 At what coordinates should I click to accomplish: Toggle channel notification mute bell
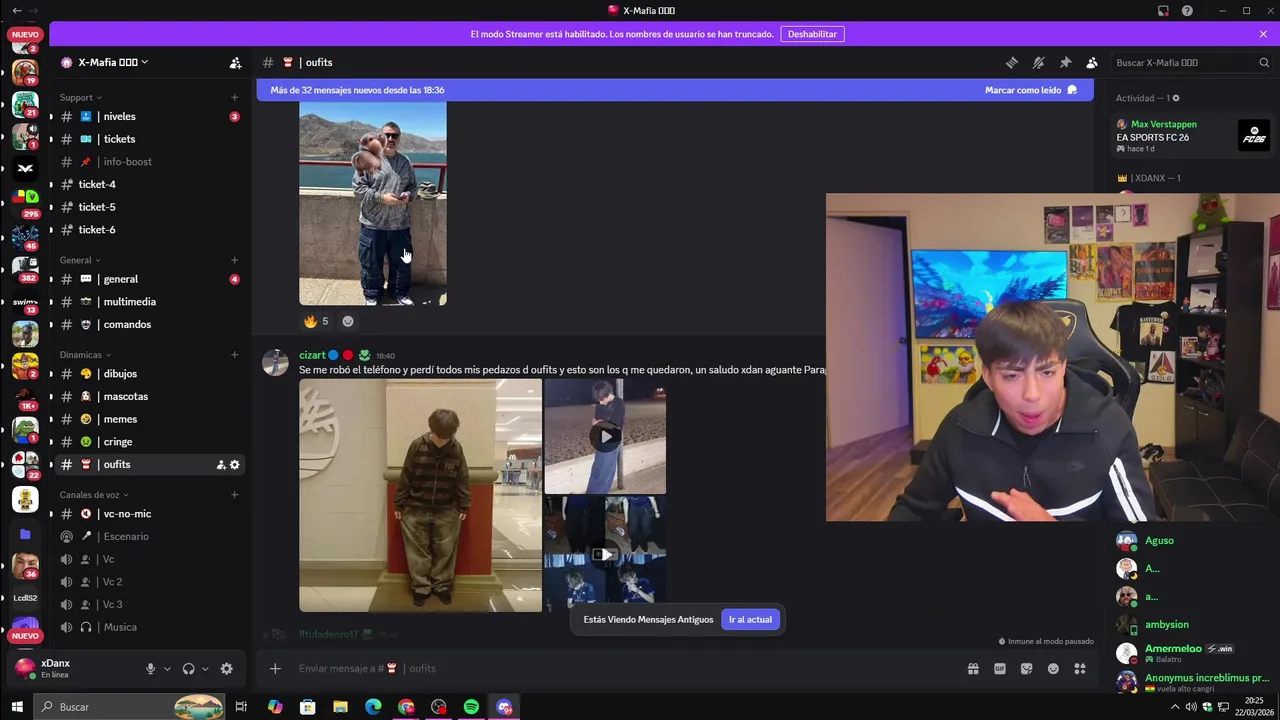(x=1038, y=62)
